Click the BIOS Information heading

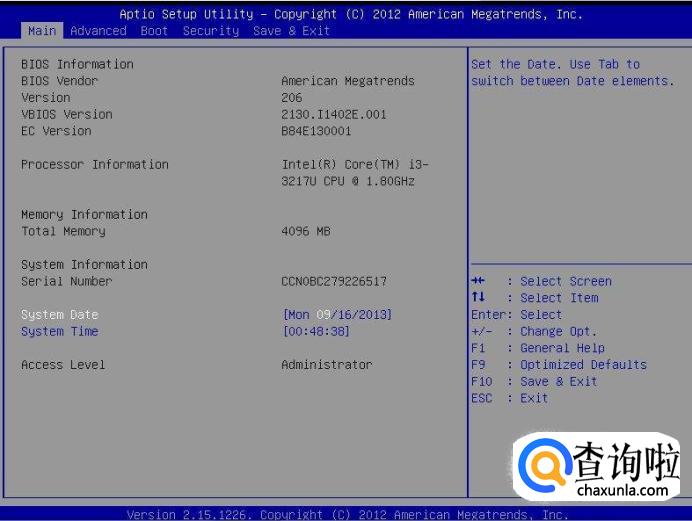coord(77,64)
